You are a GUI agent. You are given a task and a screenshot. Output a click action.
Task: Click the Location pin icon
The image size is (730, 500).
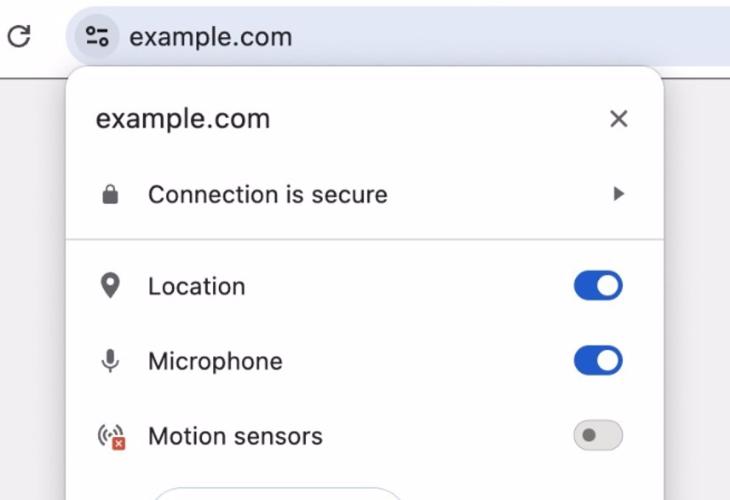[x=110, y=286]
